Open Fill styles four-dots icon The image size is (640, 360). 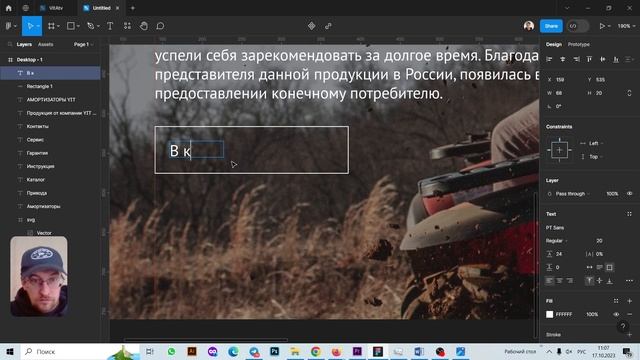(x=616, y=301)
